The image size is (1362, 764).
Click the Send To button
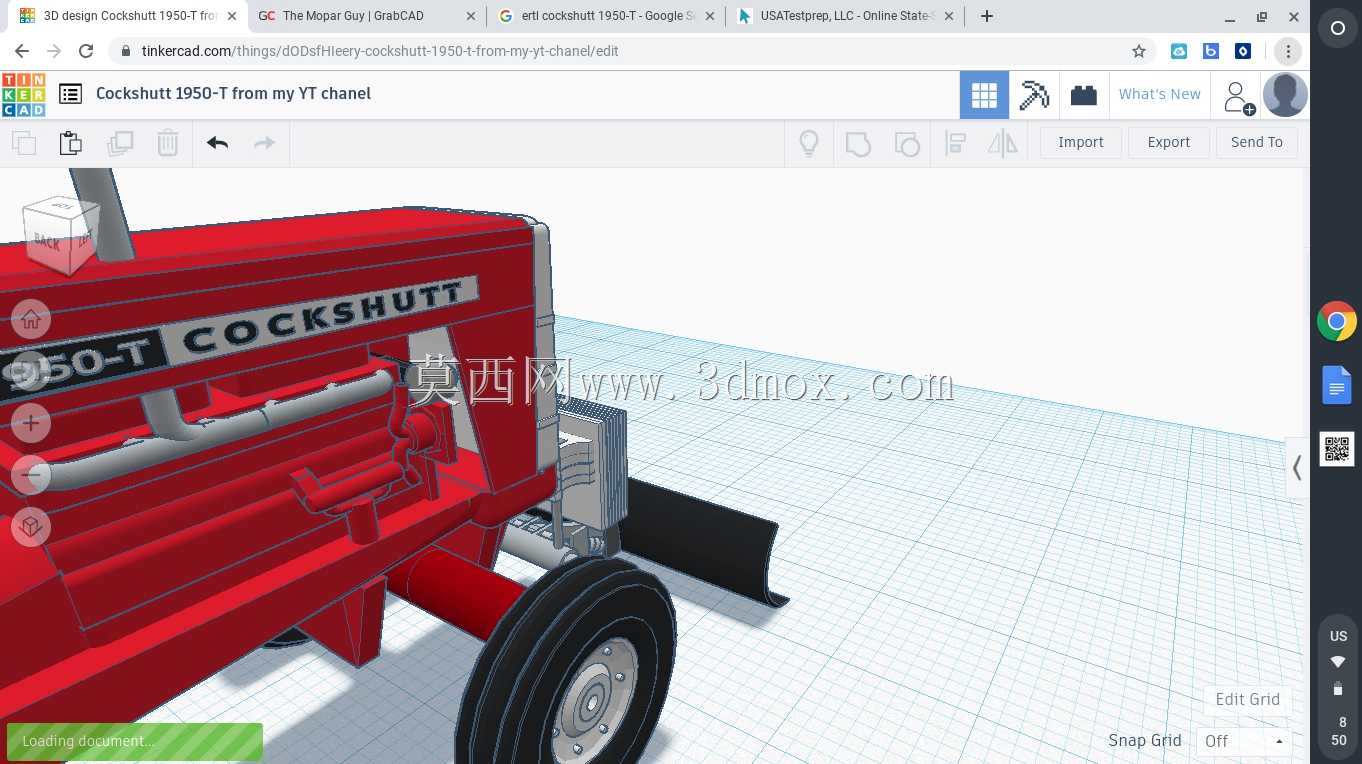pyautogui.click(x=1257, y=142)
